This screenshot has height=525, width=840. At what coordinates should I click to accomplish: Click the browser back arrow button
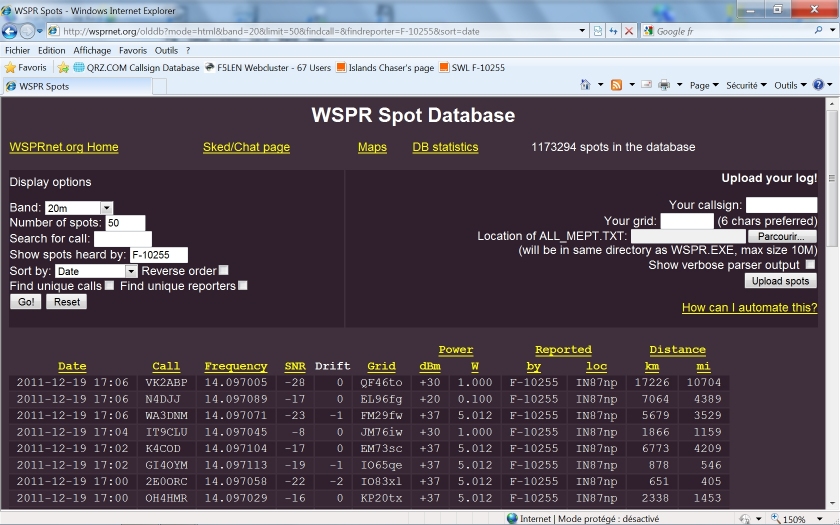tap(13, 31)
